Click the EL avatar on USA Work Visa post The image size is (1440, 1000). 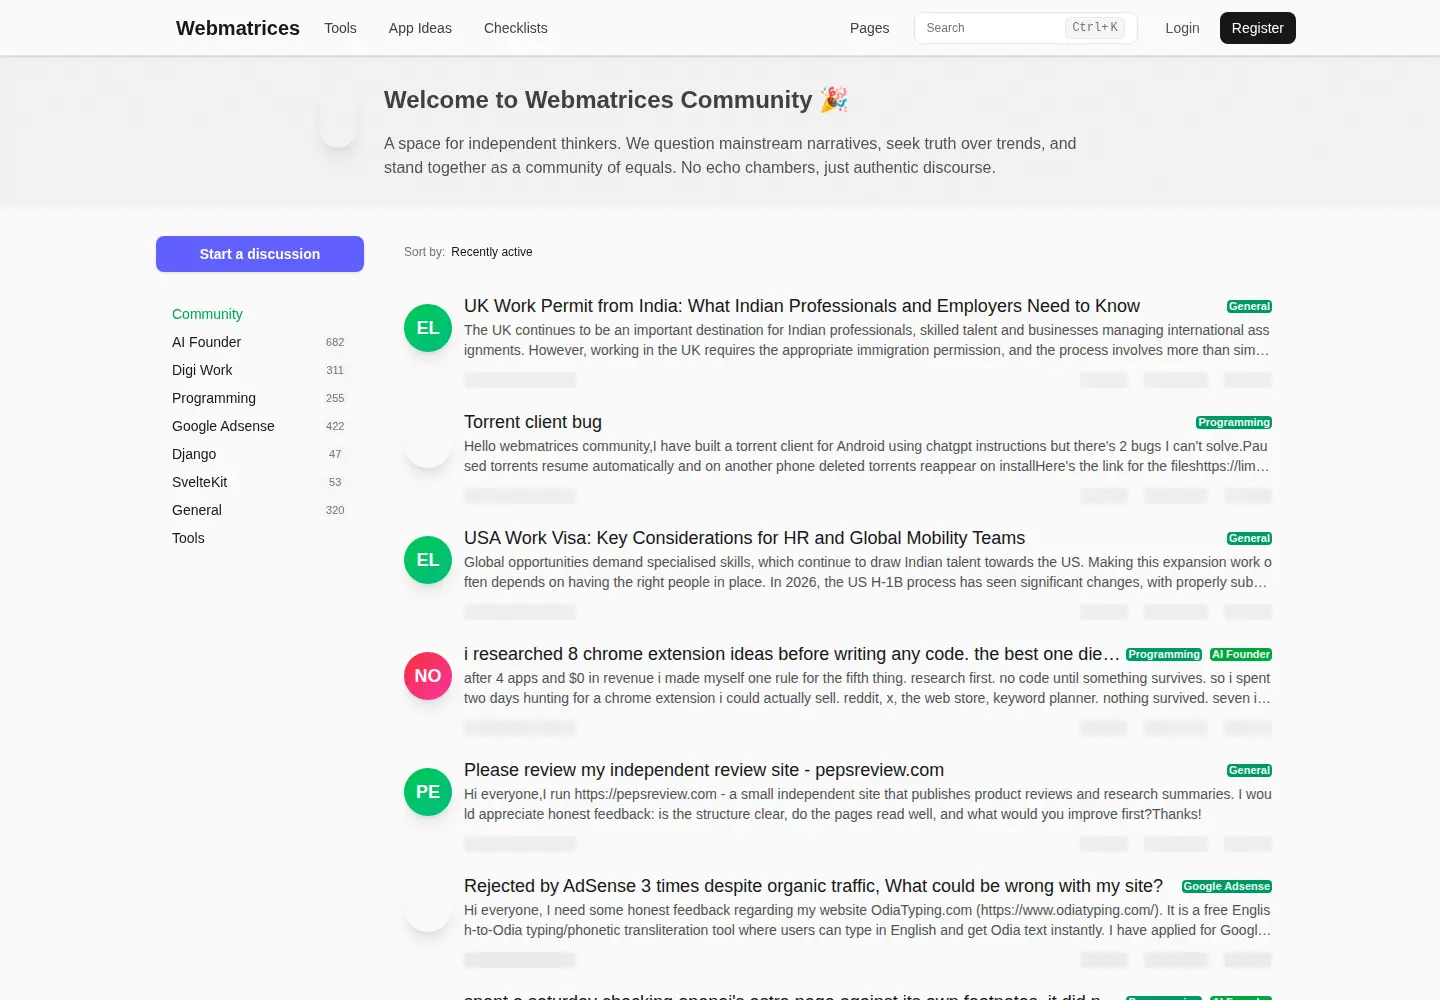point(428,560)
